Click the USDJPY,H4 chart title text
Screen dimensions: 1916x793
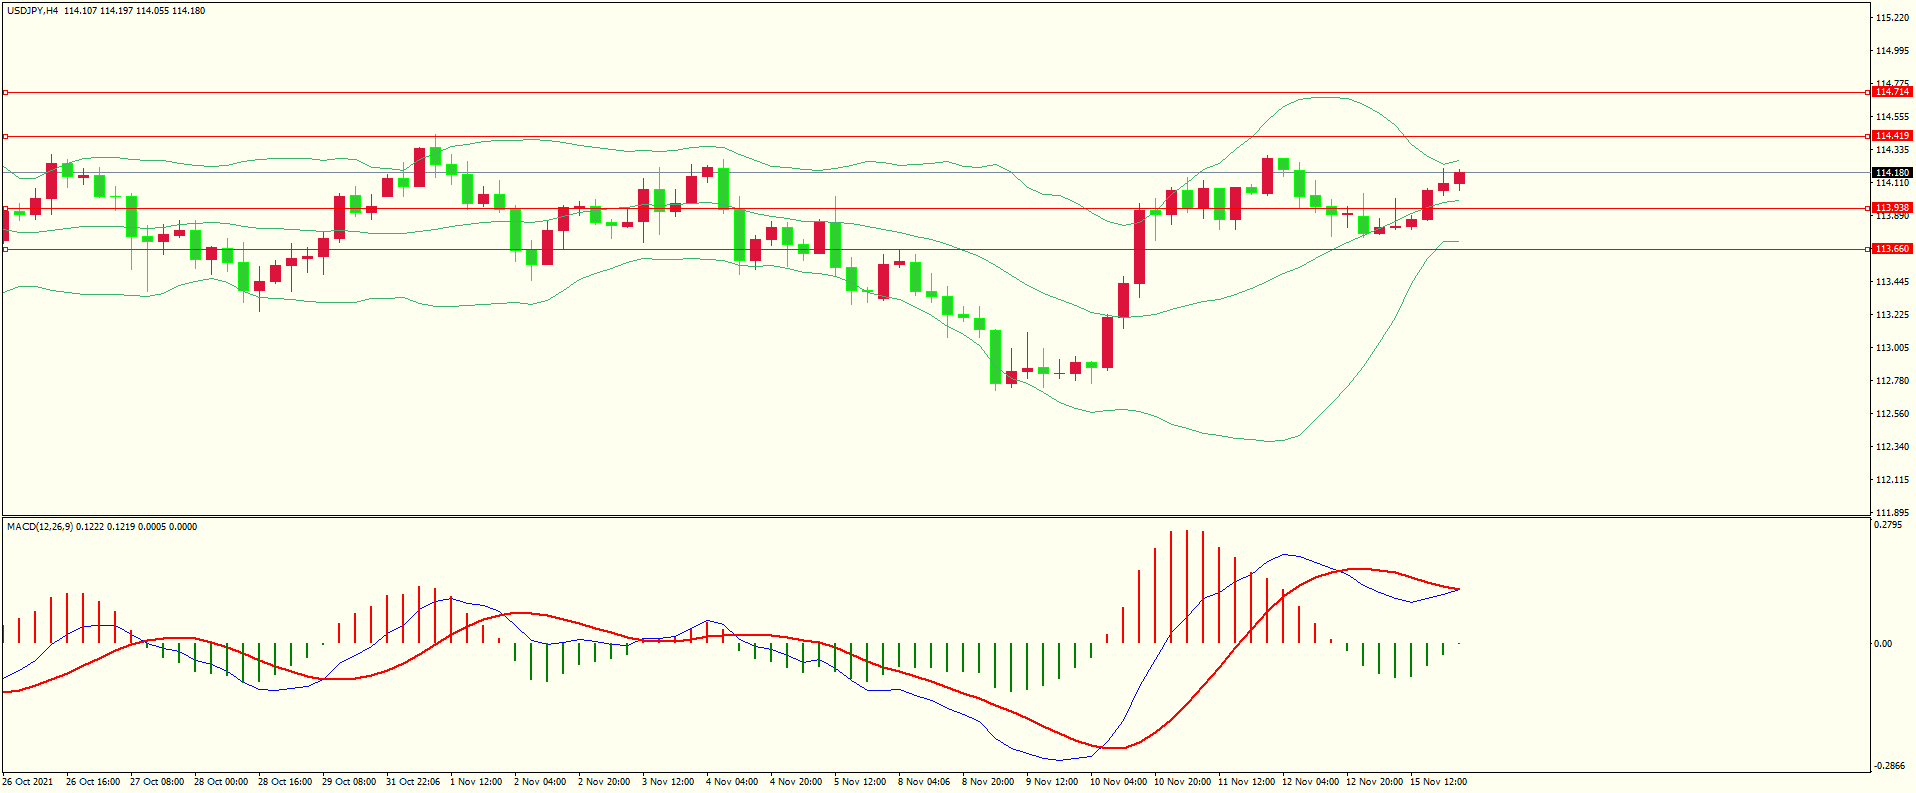(32, 11)
